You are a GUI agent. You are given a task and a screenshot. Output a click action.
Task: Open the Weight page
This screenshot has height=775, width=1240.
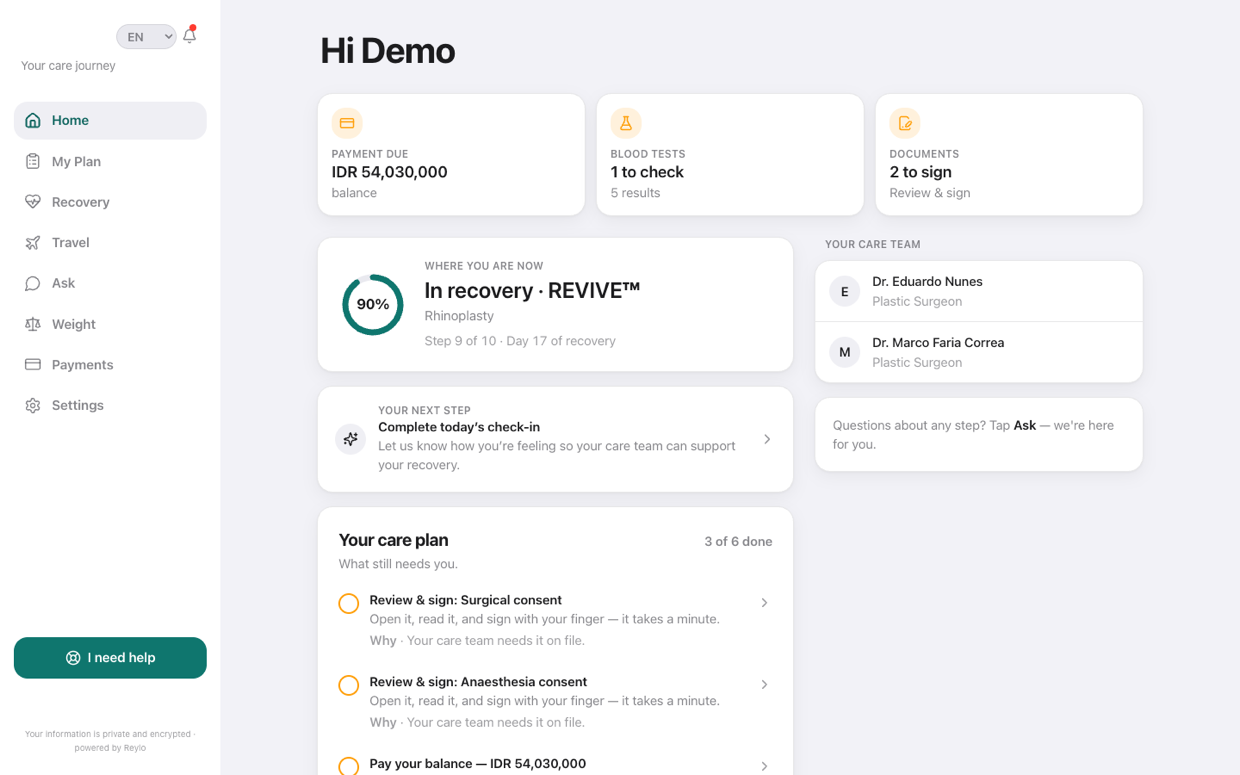point(110,324)
